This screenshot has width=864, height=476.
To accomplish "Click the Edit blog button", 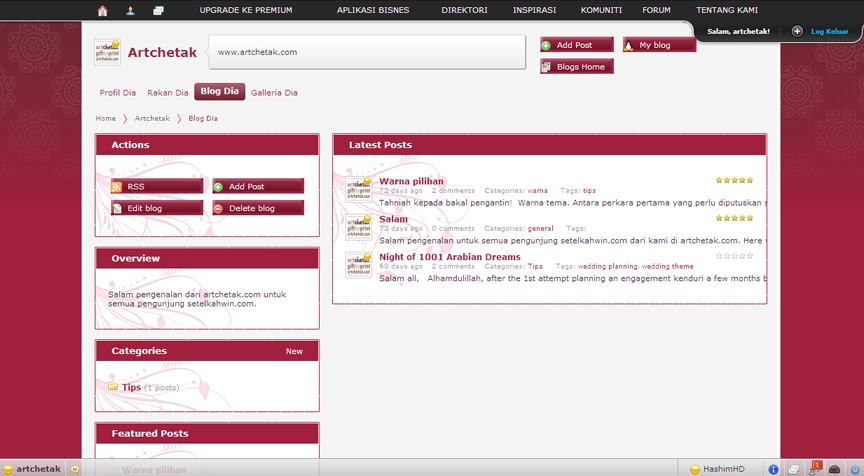I will [156, 208].
